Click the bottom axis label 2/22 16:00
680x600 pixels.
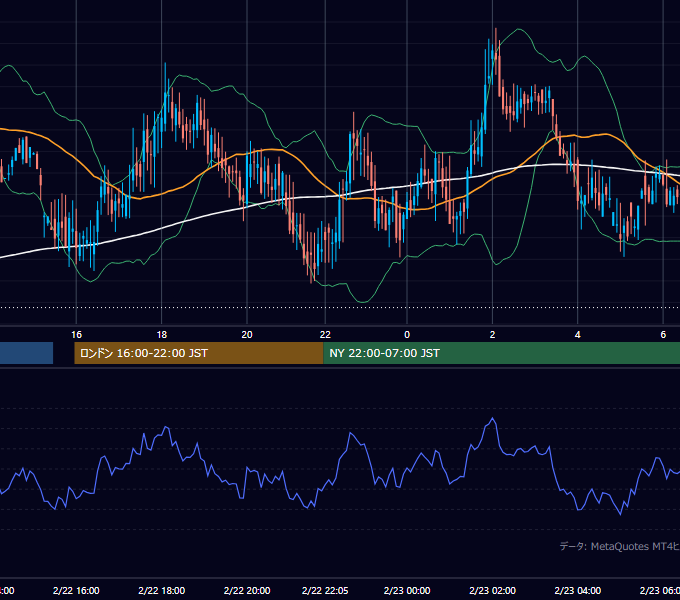pyautogui.click(x=76, y=591)
